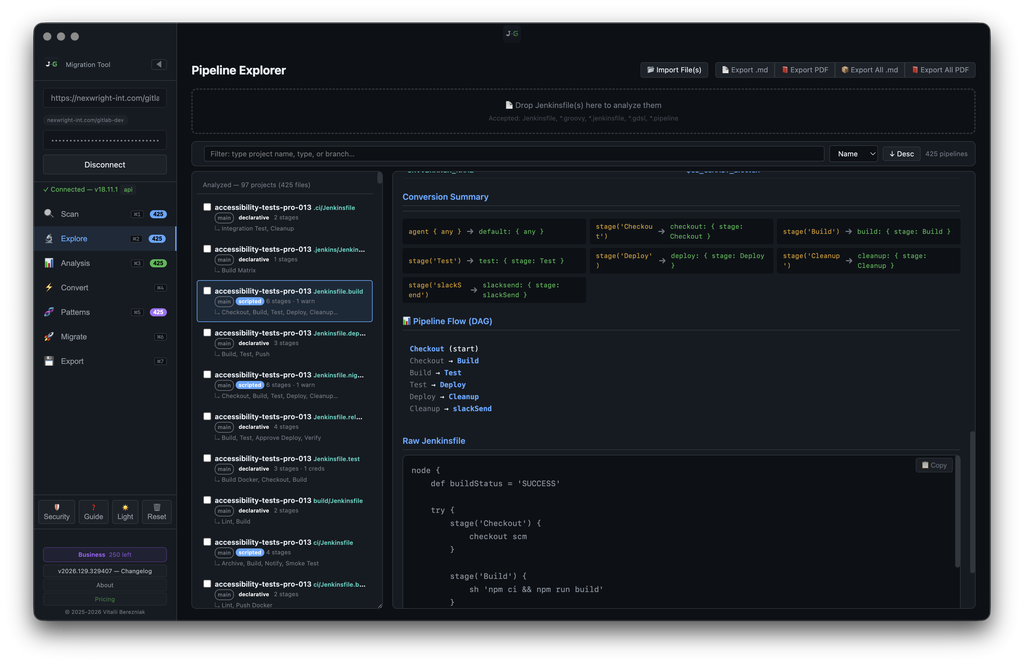Viewport: 1024px width, 665px height.
Task: Click the stage('Build') conversion mapping
Action: (x=868, y=231)
